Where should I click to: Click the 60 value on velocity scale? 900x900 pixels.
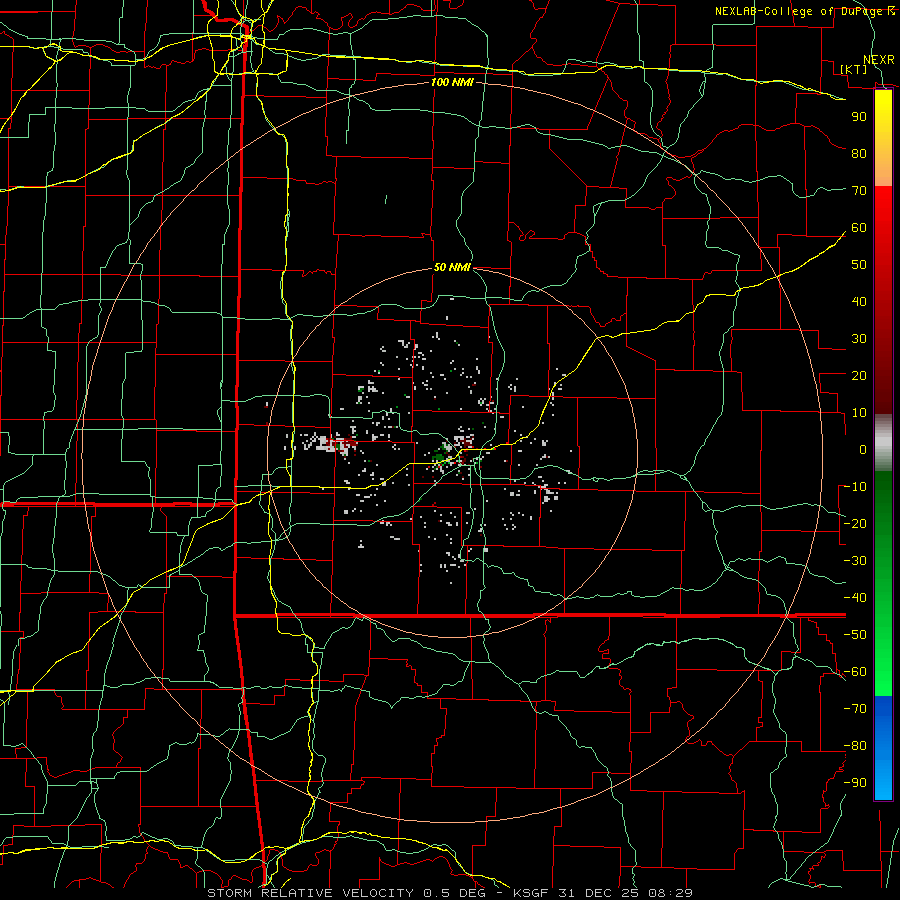click(859, 227)
